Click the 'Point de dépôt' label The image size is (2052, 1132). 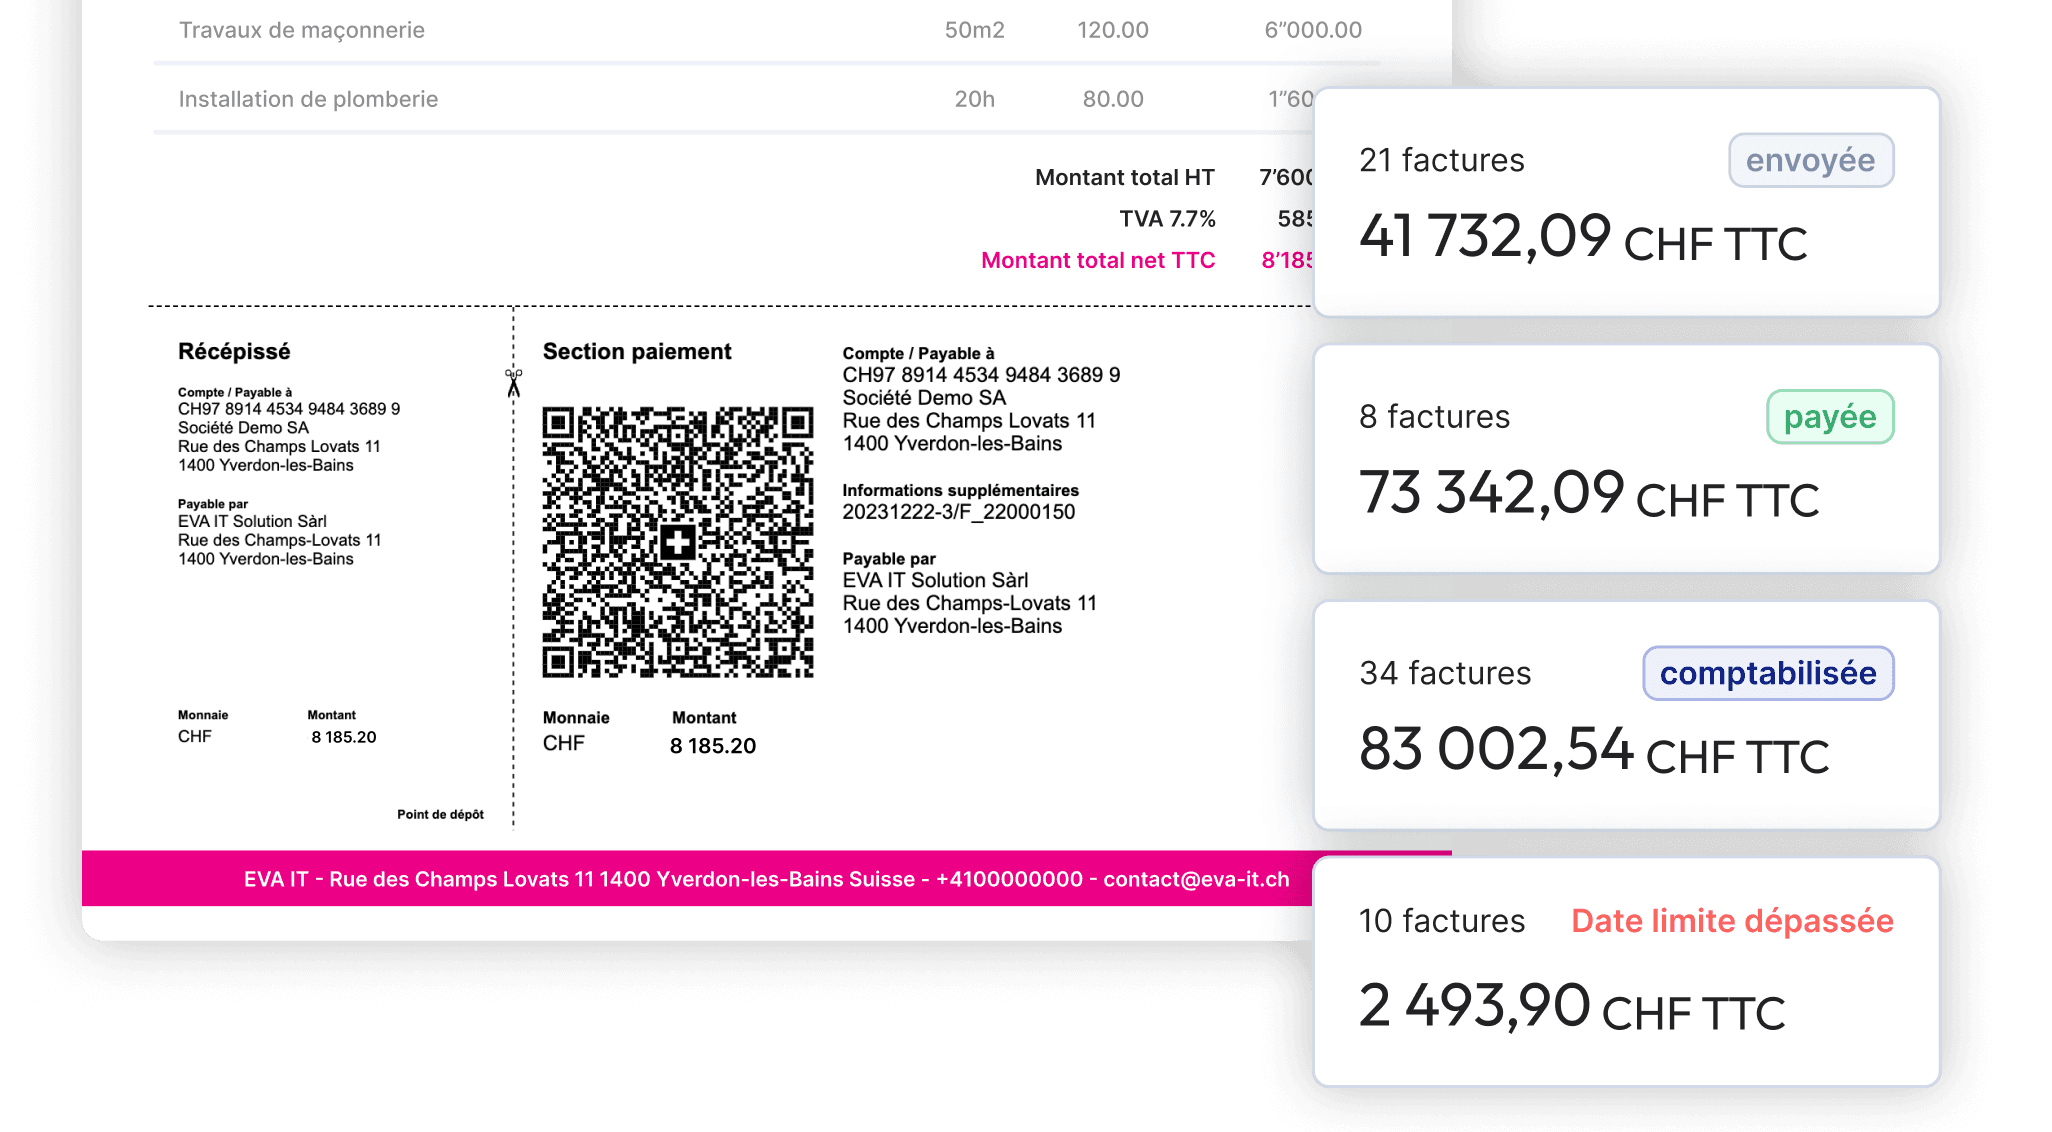click(x=440, y=815)
